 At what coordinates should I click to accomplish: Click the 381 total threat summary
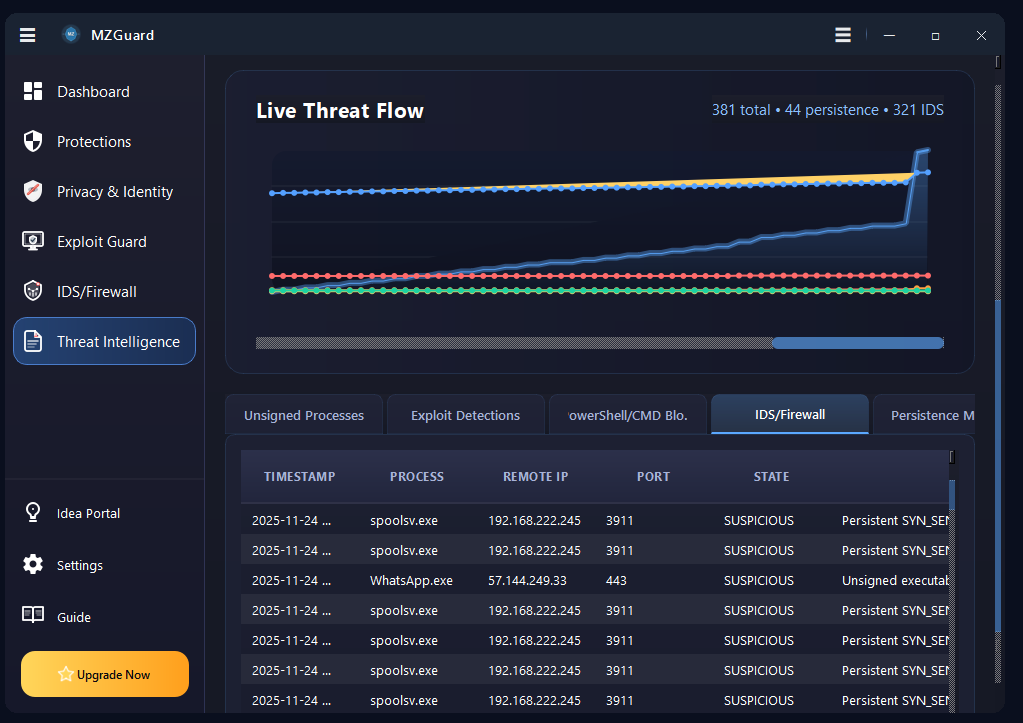pos(741,109)
